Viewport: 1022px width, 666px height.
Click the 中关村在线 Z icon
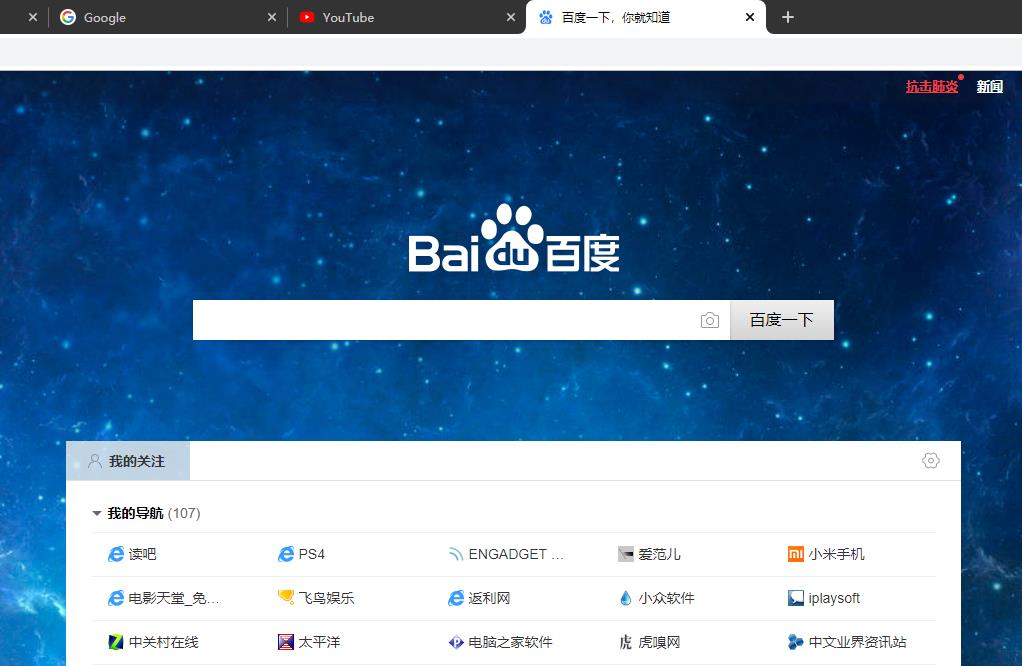[116, 643]
